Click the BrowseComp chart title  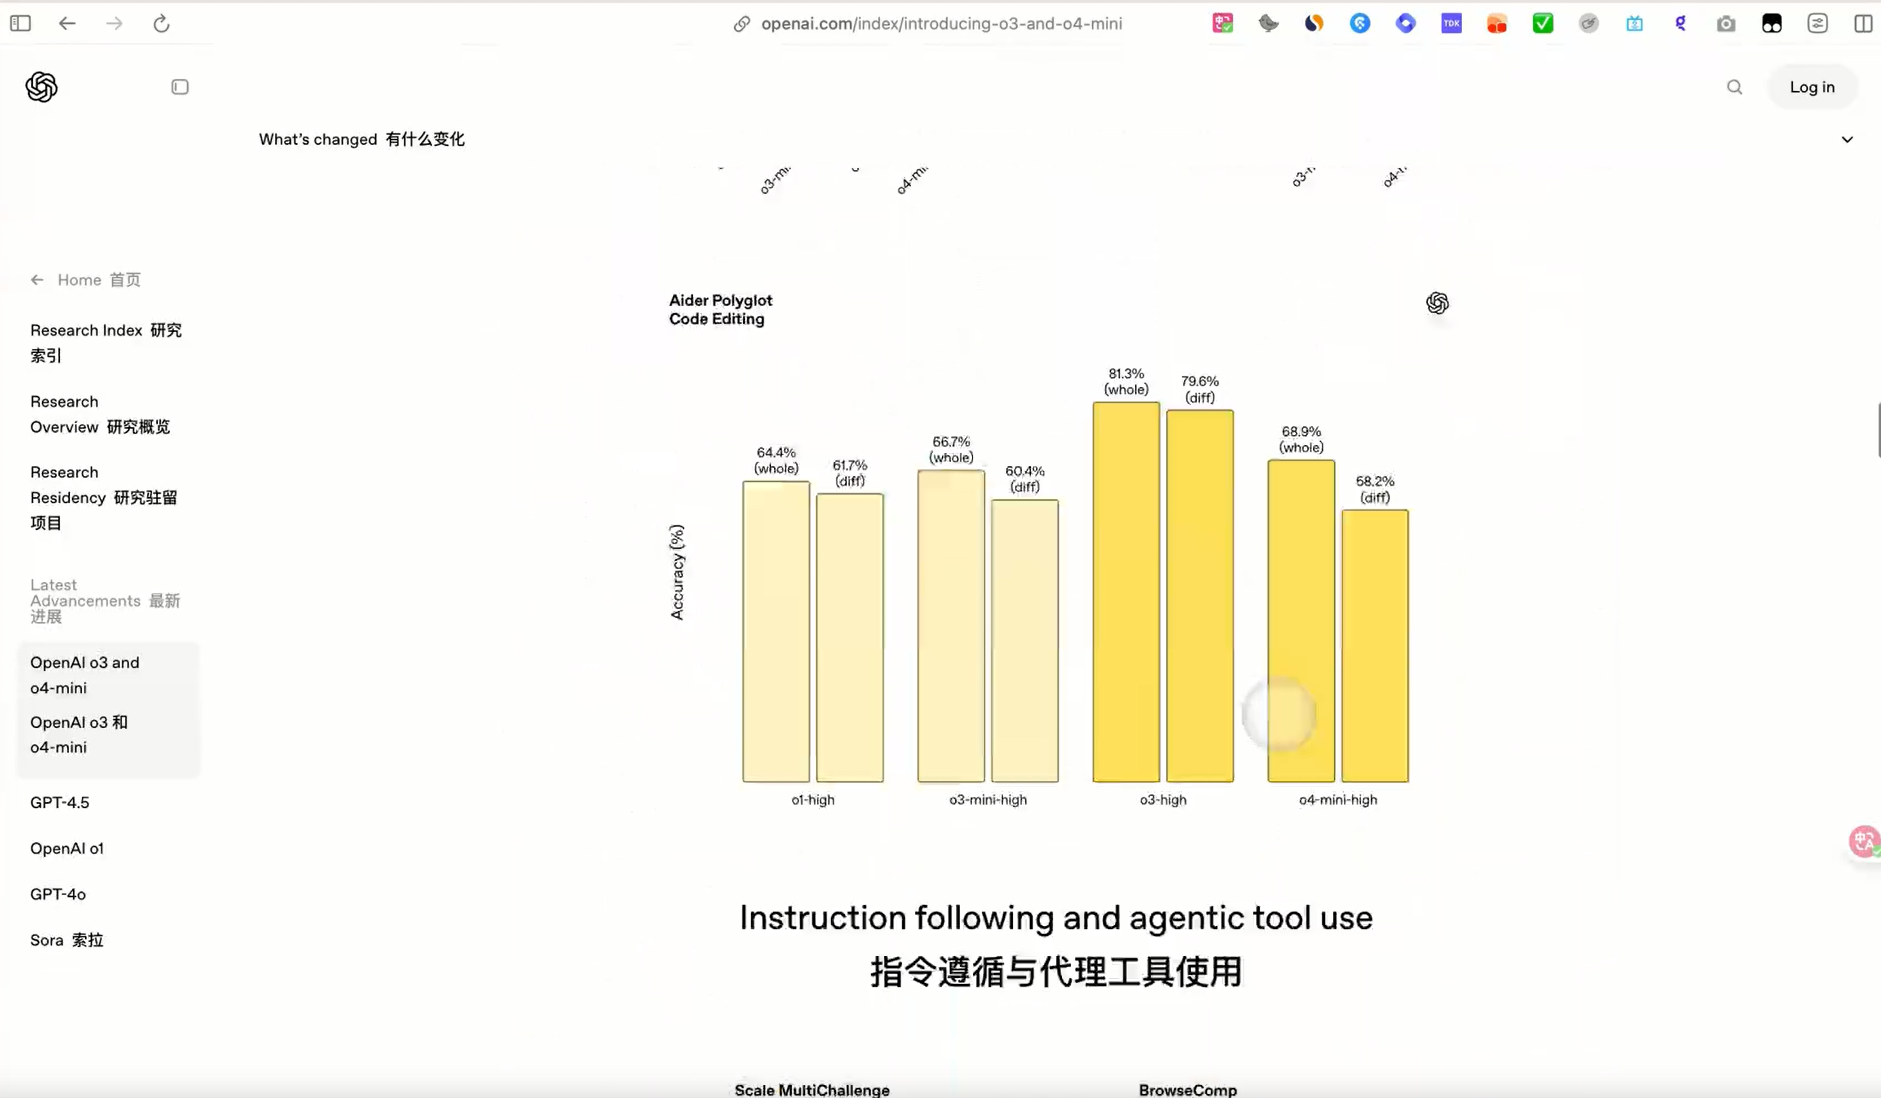click(x=1188, y=1089)
